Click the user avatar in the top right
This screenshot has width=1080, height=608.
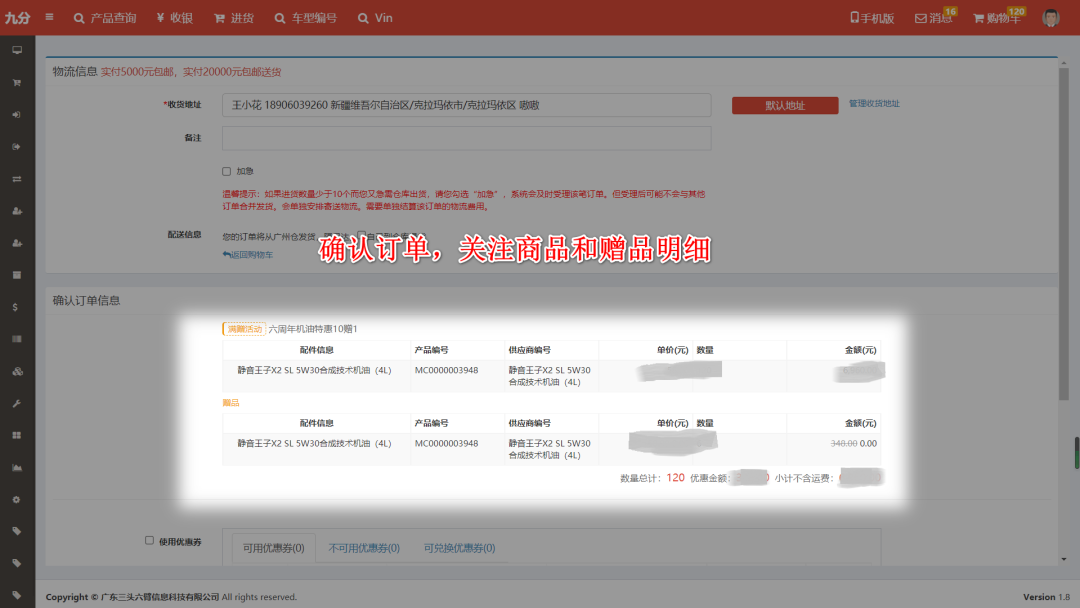click(1049, 17)
